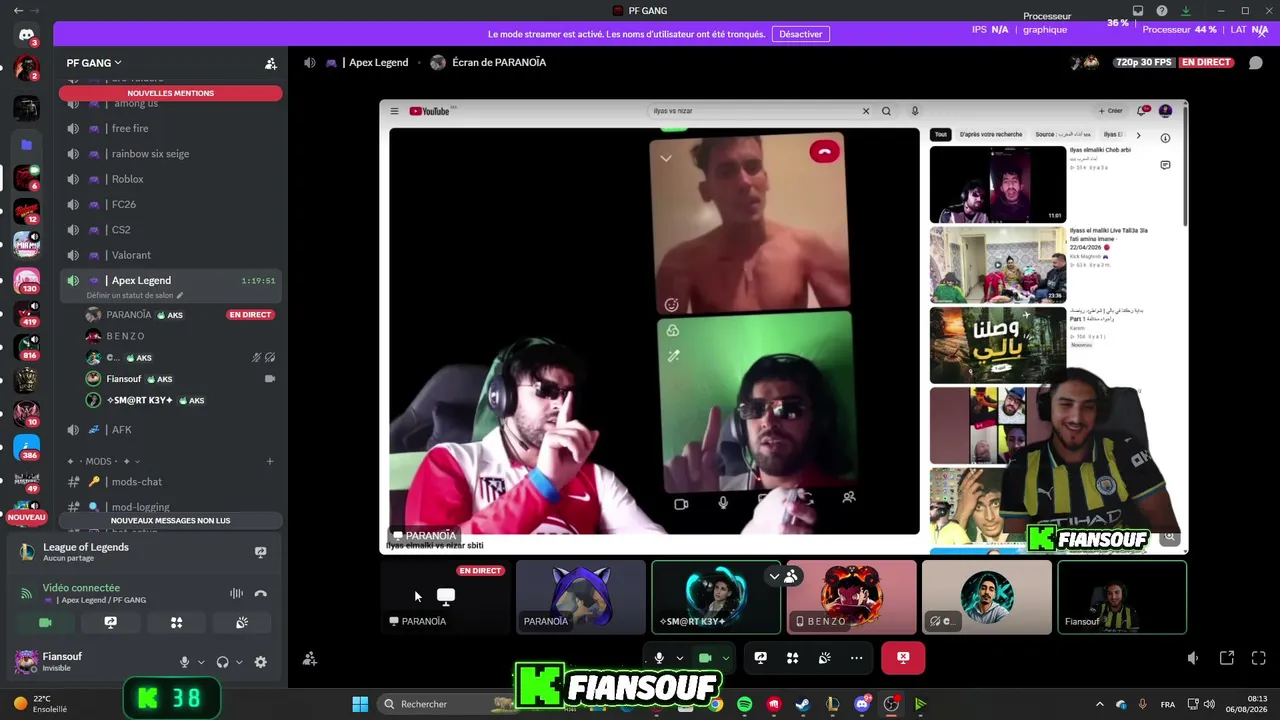This screenshot has height=720, width=1280.
Task: Deactivate streamer mode with Désactiver button
Action: pos(801,34)
